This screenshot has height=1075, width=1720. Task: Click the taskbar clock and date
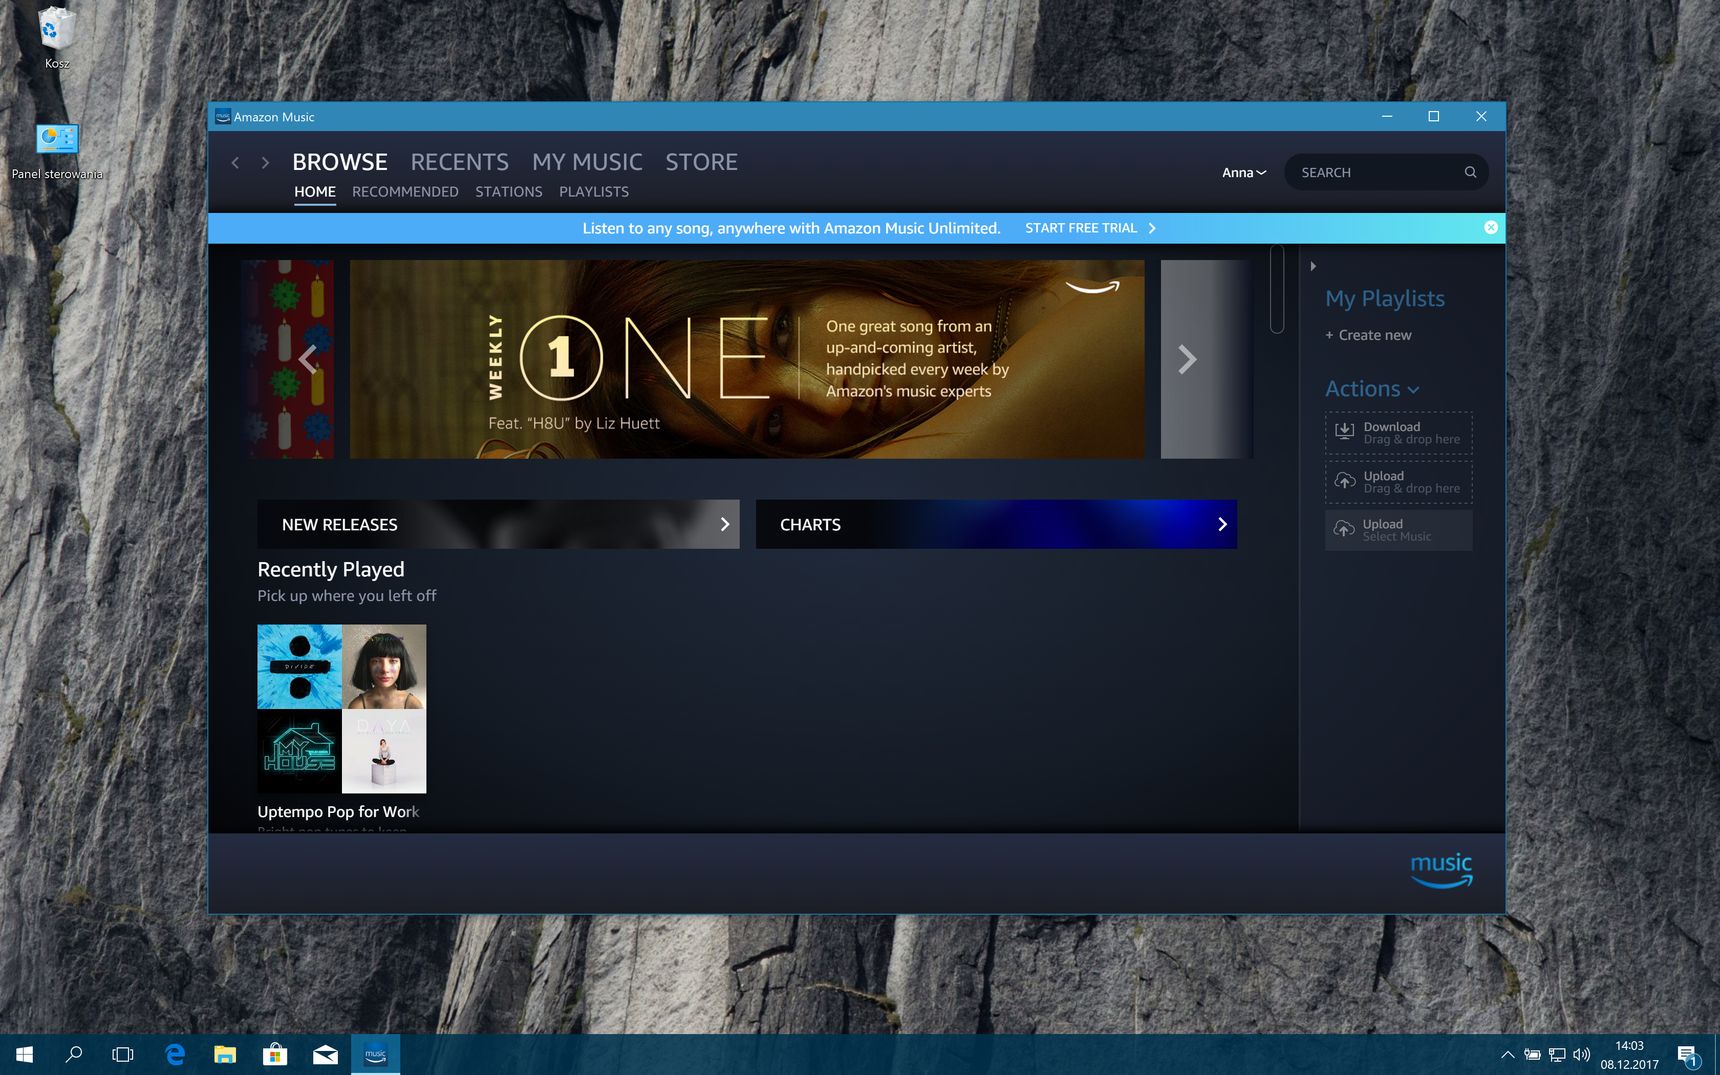pyautogui.click(x=1629, y=1055)
